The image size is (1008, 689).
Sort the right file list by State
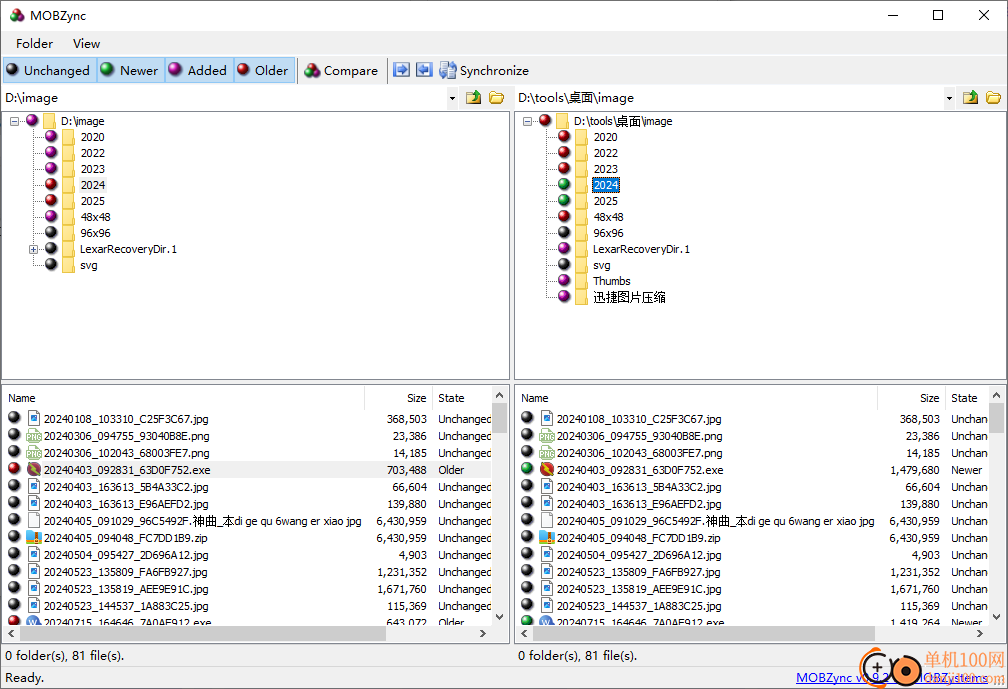pyautogui.click(x=967, y=398)
